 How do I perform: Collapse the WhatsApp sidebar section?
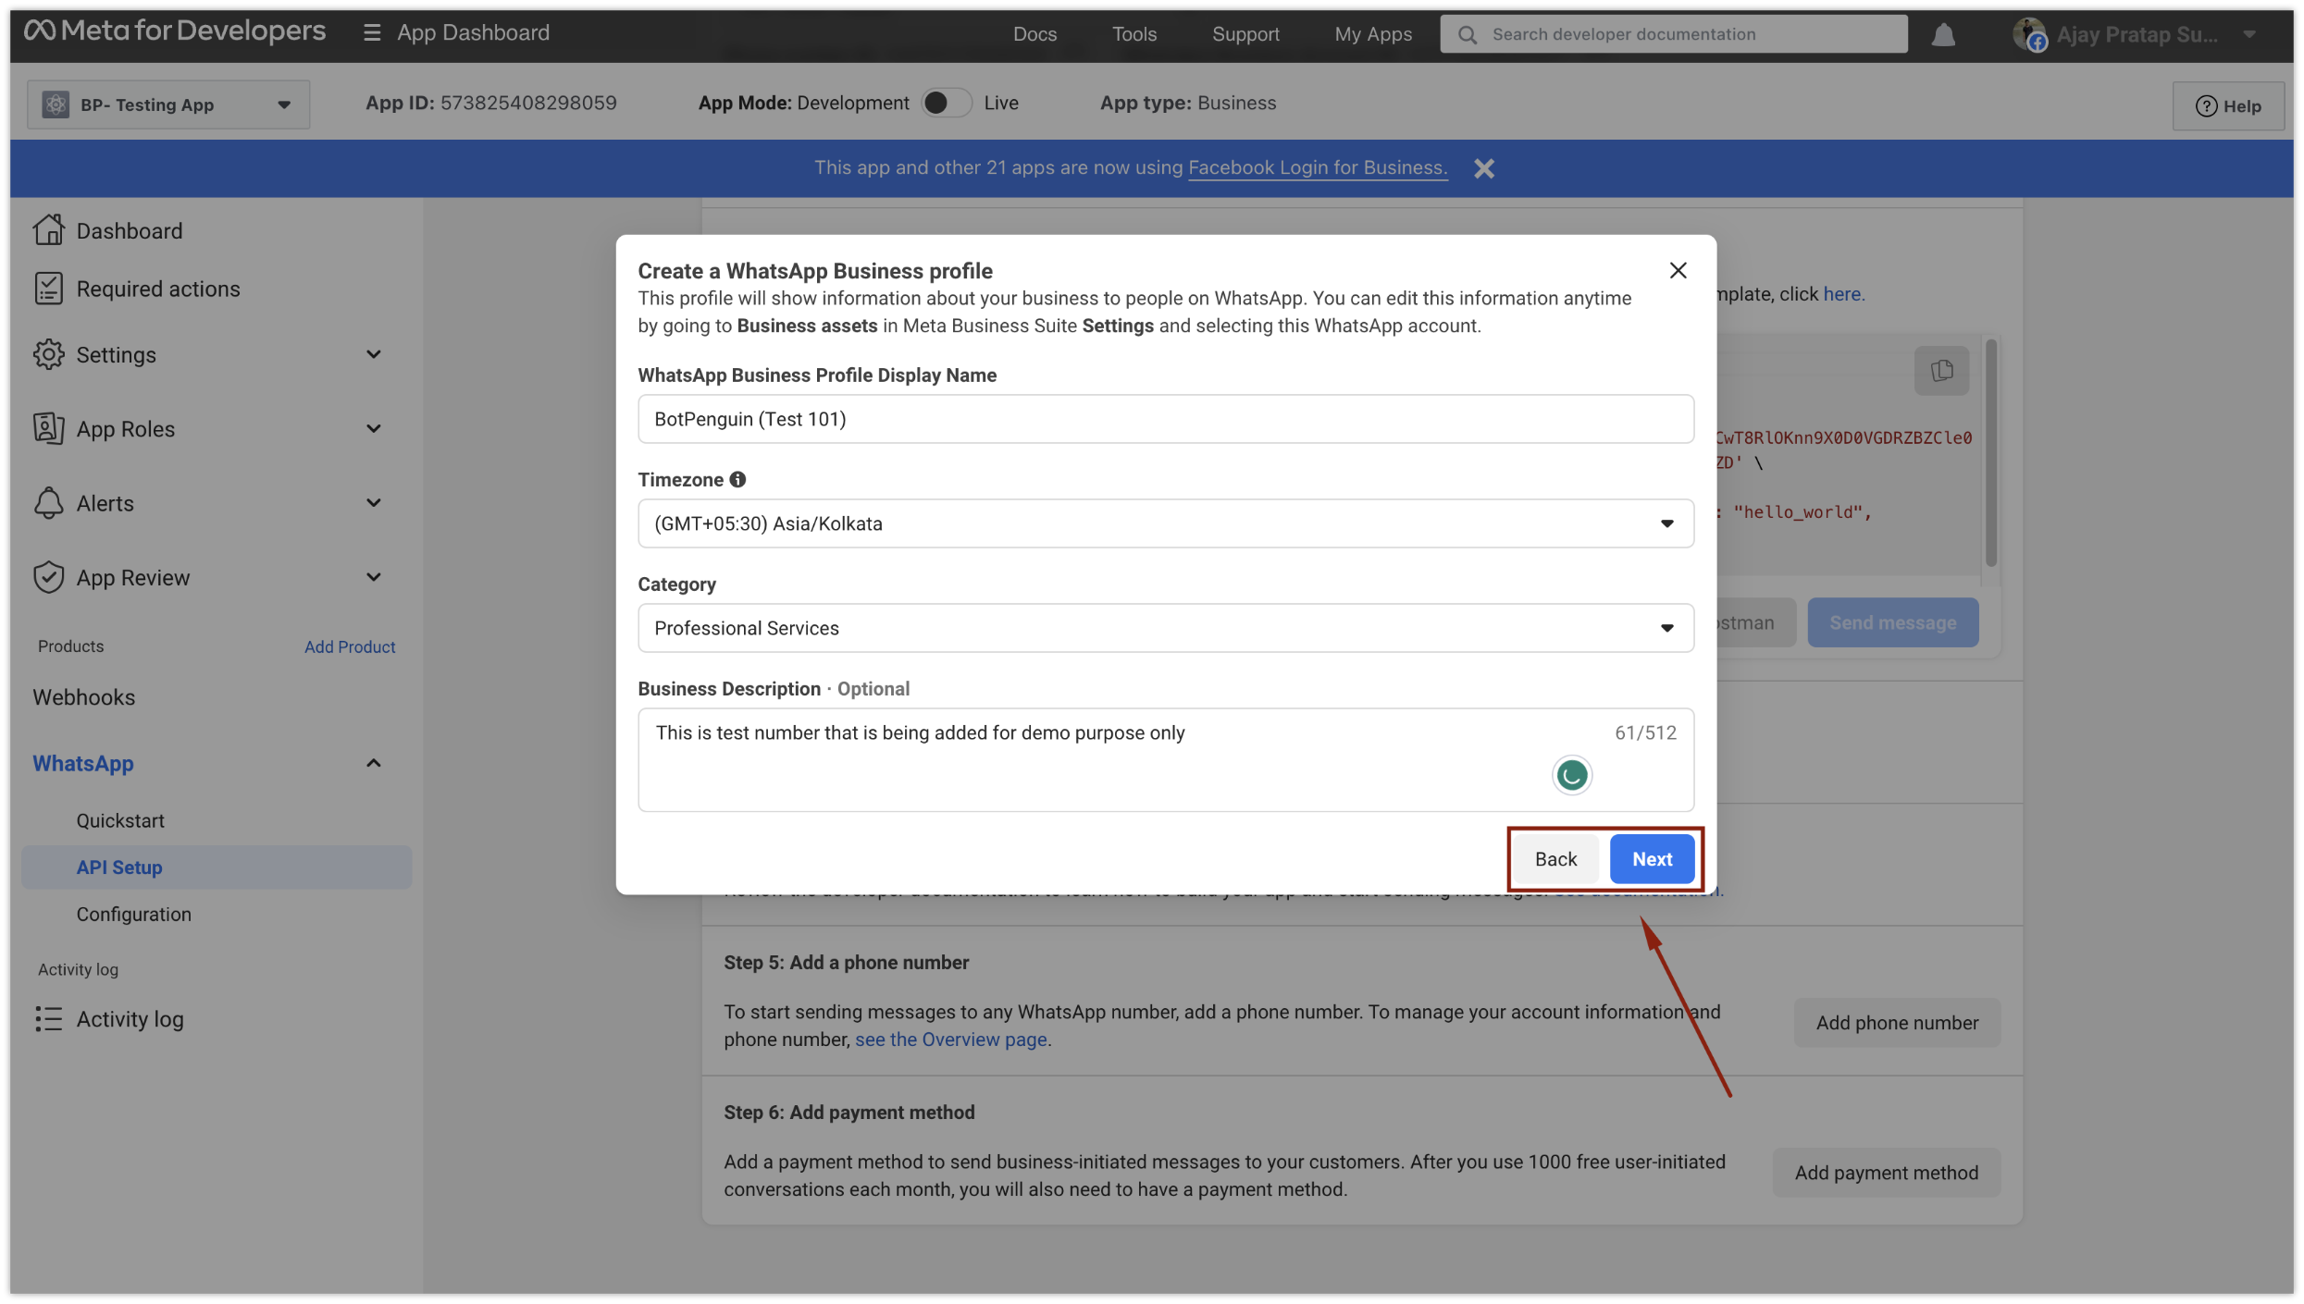pos(373,763)
